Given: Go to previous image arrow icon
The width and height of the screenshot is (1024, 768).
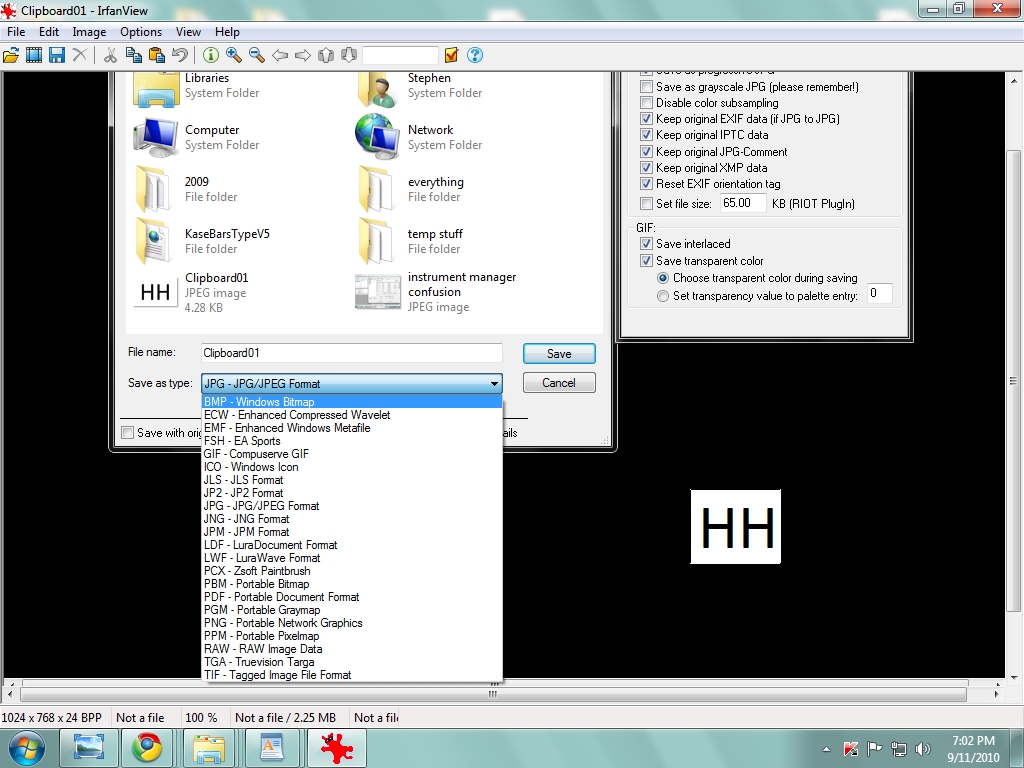Looking at the screenshot, I should (280, 56).
